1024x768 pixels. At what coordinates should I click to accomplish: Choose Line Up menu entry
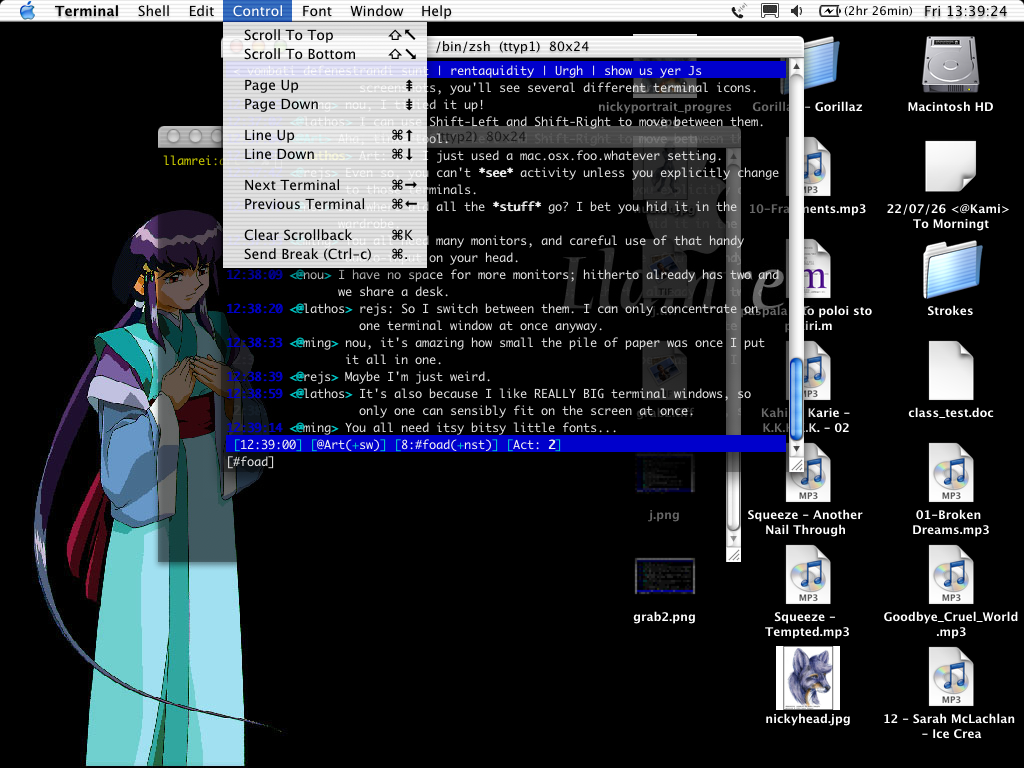(325, 135)
